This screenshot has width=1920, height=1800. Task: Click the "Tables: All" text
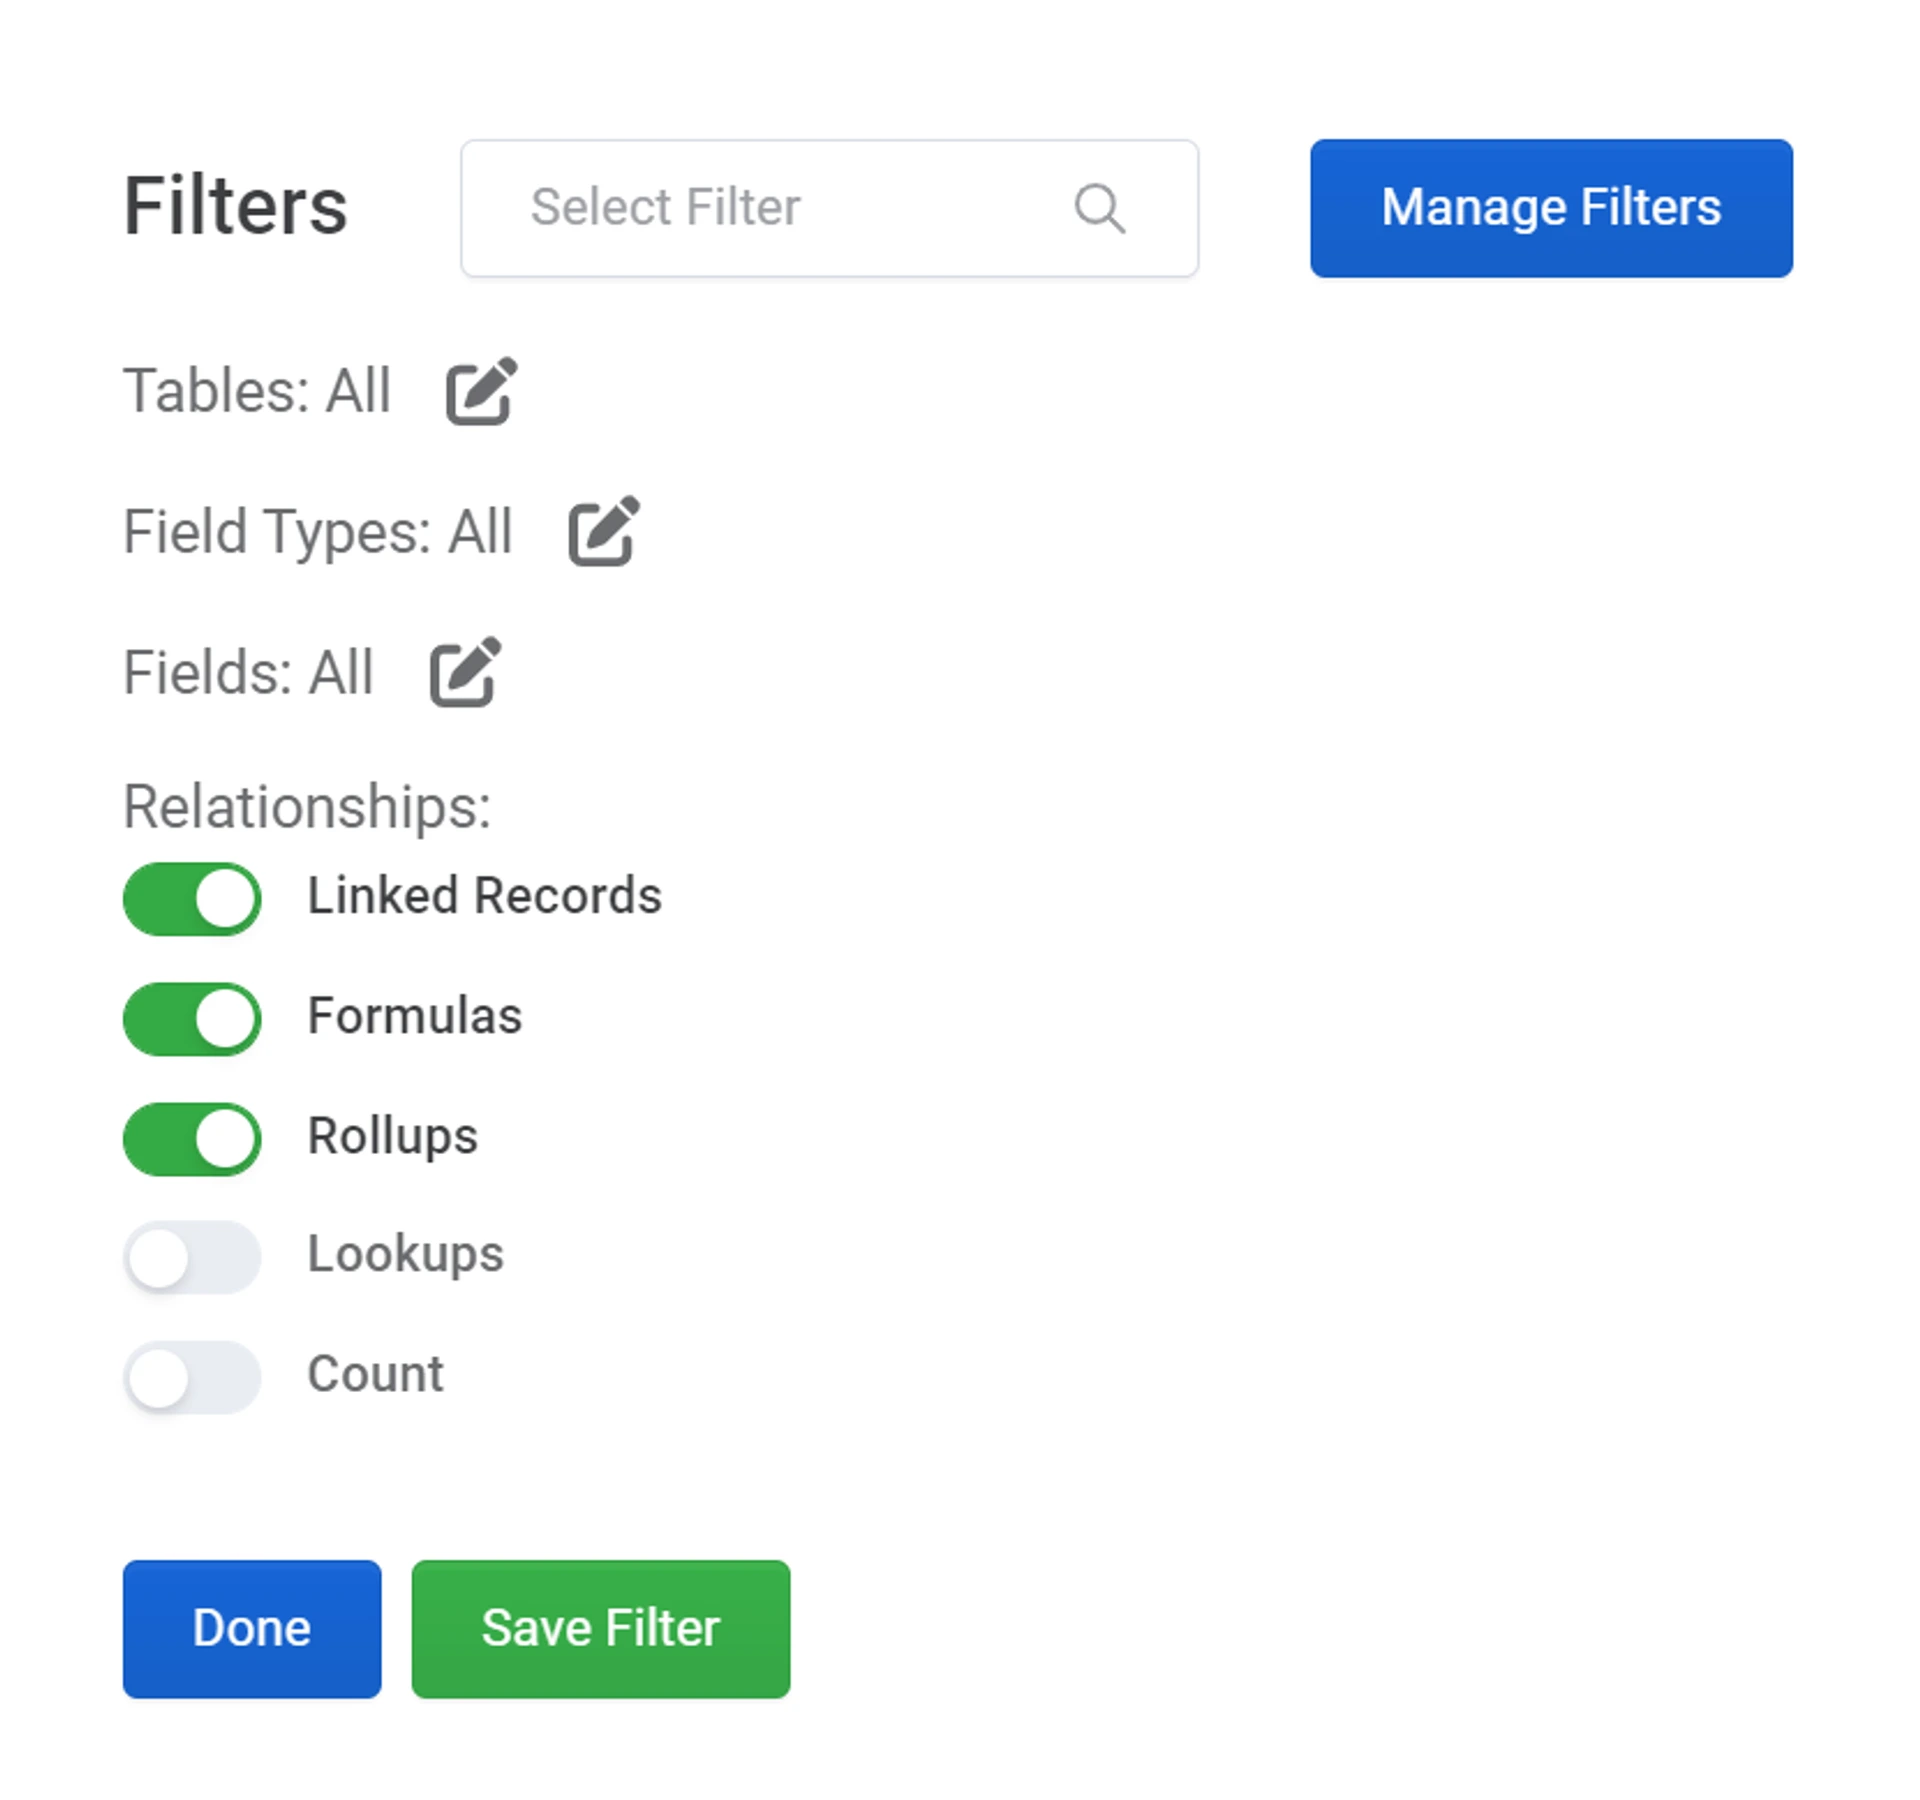pyautogui.click(x=256, y=390)
